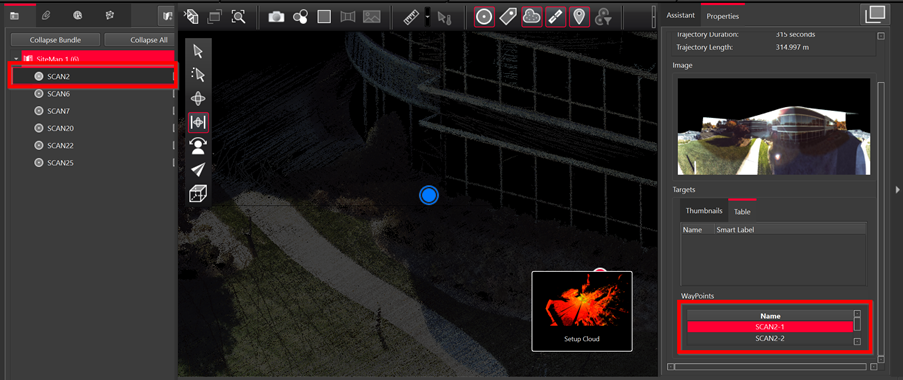
Task: Select the paper-plane fly mode tool
Action: point(198,170)
